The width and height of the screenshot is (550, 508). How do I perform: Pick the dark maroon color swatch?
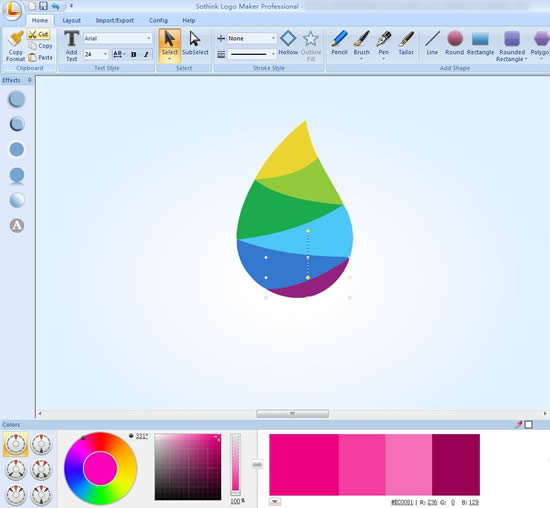(x=456, y=464)
